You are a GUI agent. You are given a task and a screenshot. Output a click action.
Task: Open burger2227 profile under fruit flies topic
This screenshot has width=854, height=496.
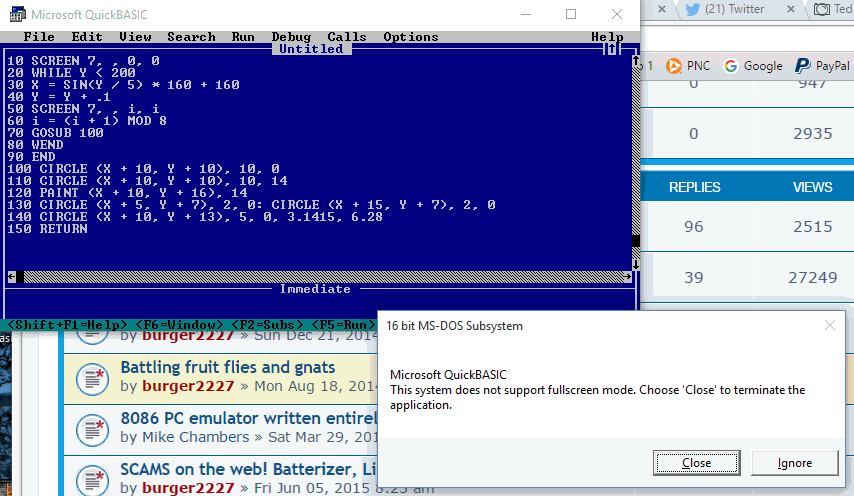188,386
